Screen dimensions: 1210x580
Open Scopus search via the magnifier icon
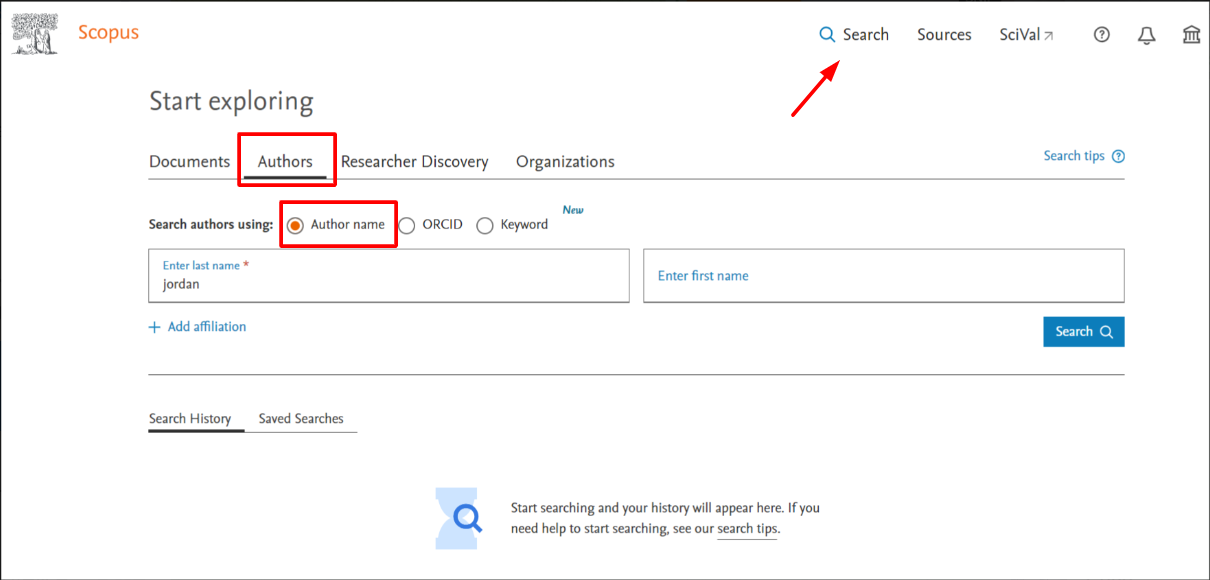tap(827, 33)
